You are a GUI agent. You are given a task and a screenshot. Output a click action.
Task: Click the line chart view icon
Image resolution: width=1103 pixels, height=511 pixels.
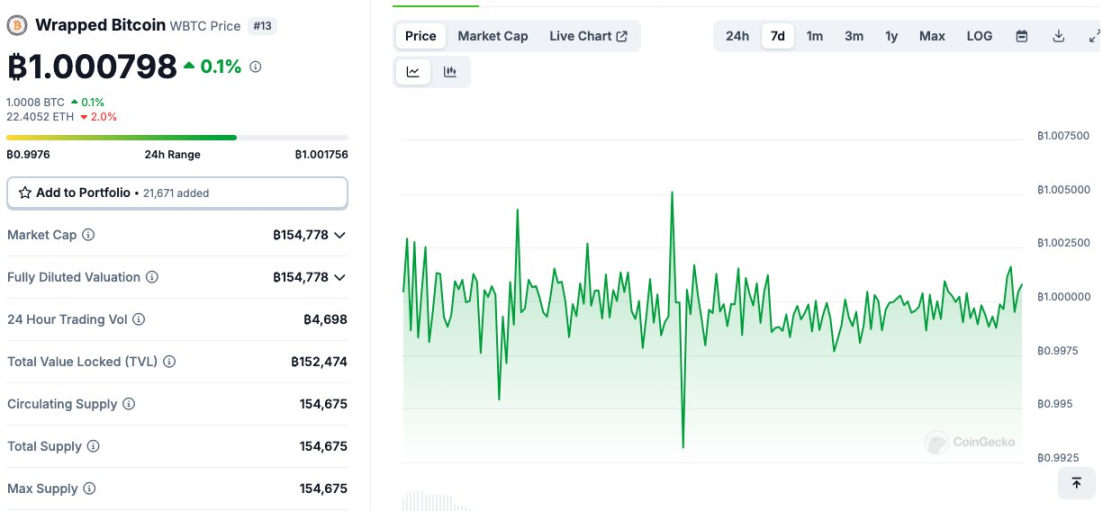coord(413,72)
